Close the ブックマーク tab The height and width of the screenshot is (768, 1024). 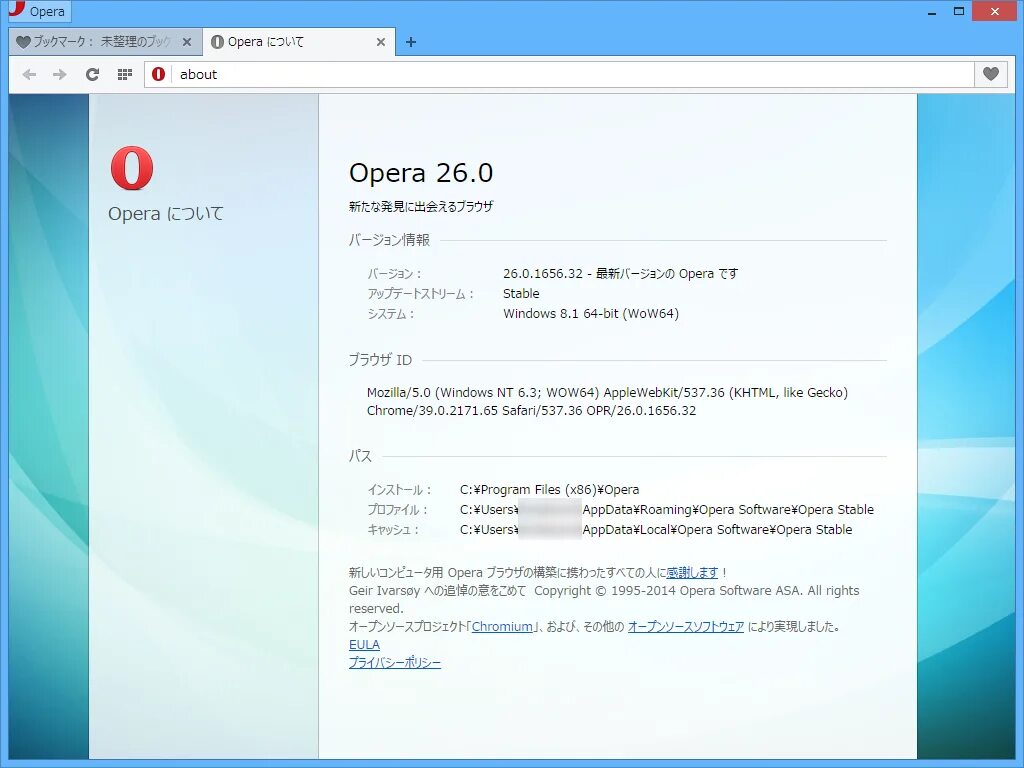coord(187,42)
